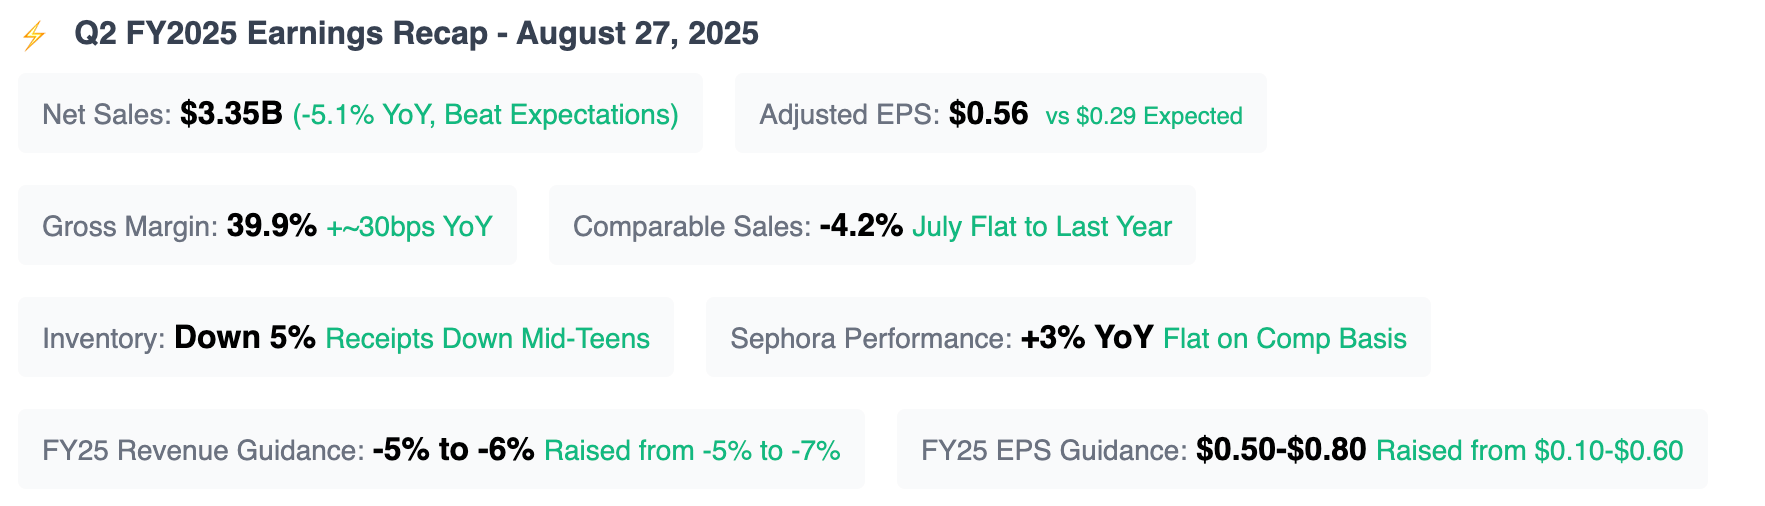Open FY25 Revenue Guidance card

click(441, 449)
